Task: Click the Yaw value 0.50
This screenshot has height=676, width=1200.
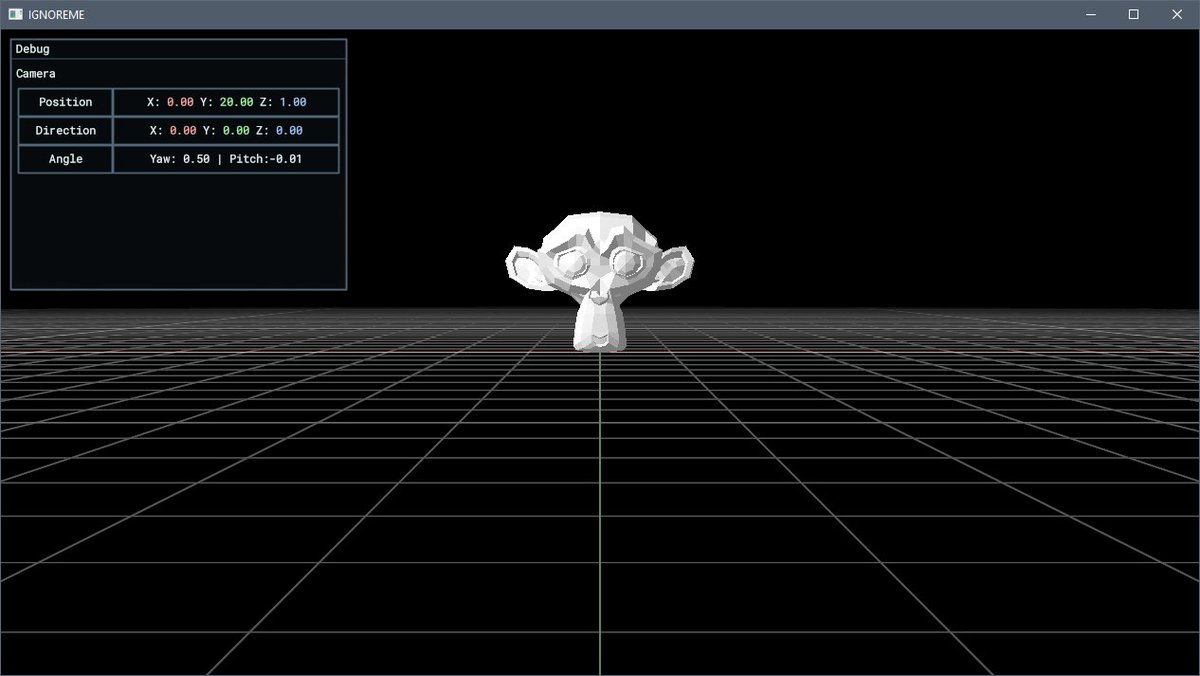Action: click(196, 159)
